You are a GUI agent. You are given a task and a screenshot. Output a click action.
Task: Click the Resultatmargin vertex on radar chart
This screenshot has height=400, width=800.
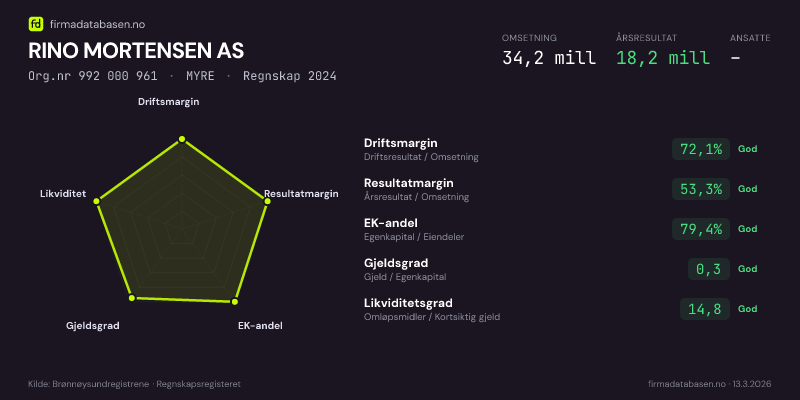point(268,202)
